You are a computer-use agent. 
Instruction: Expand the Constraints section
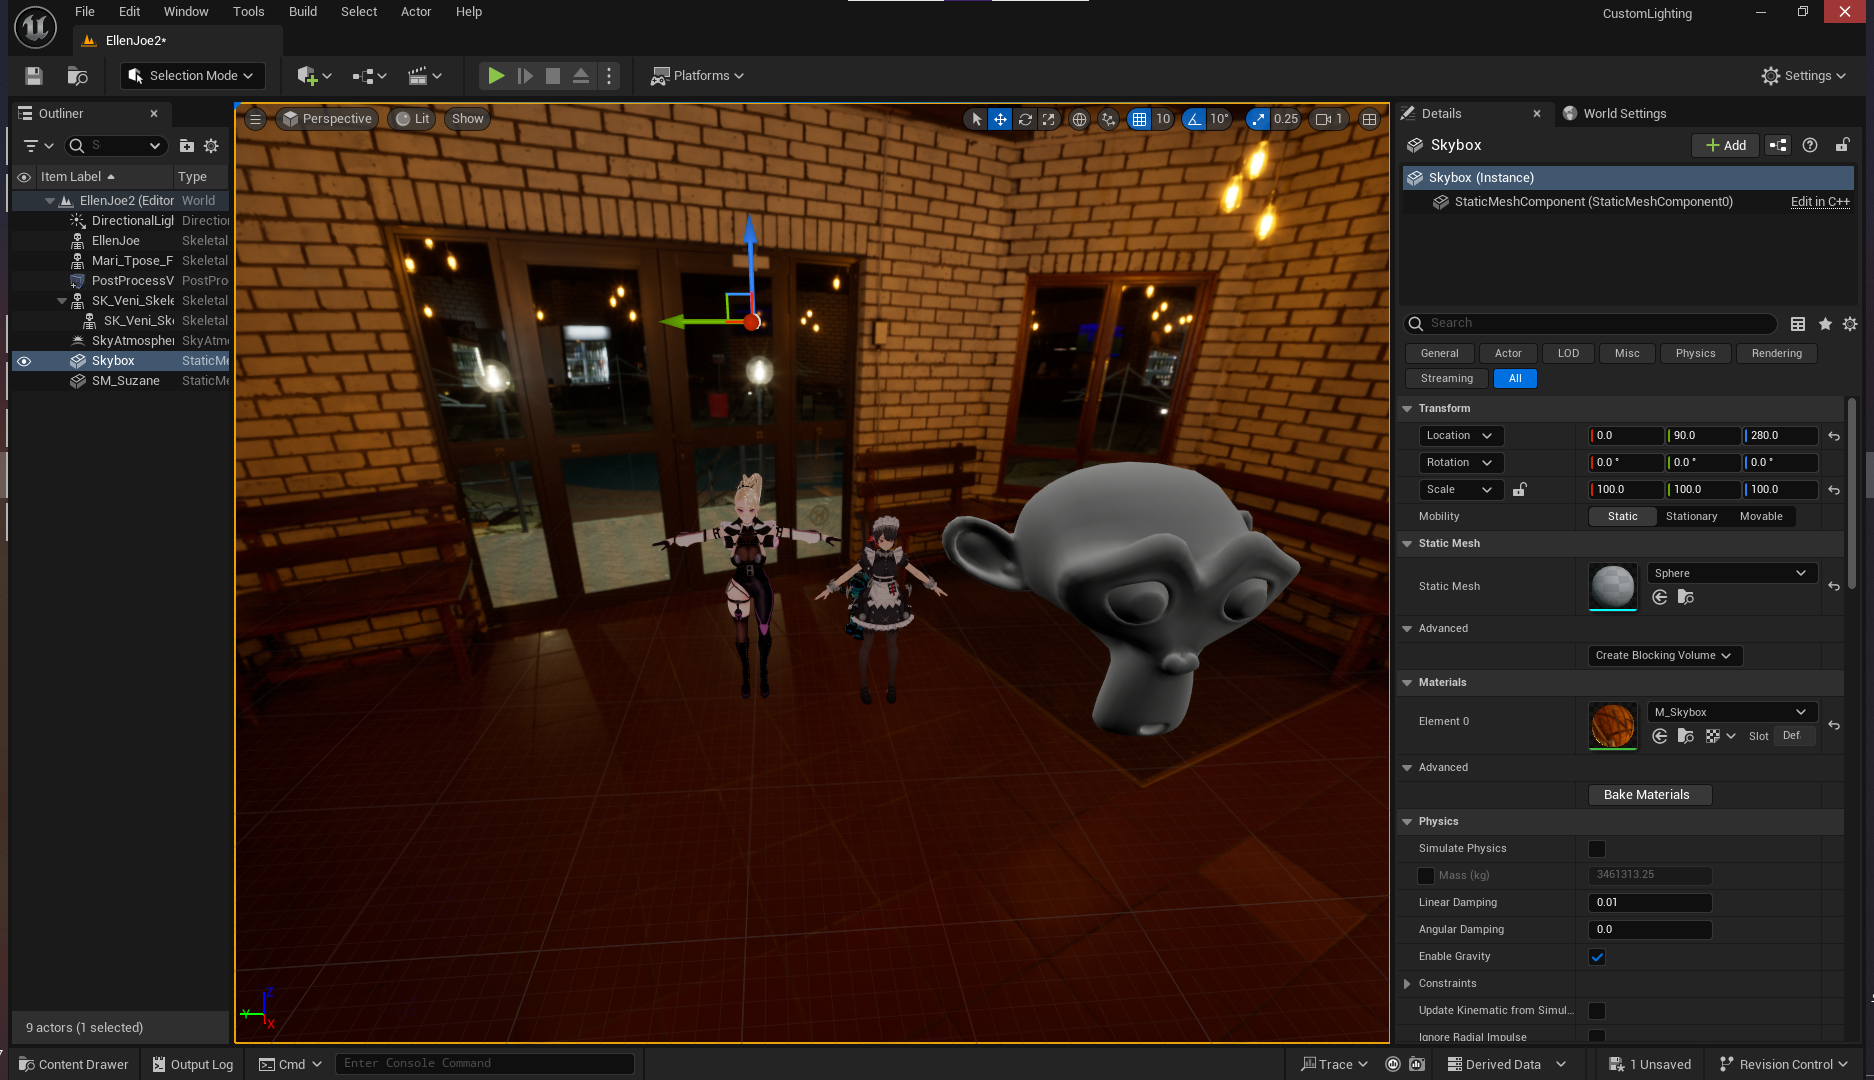coord(1407,984)
